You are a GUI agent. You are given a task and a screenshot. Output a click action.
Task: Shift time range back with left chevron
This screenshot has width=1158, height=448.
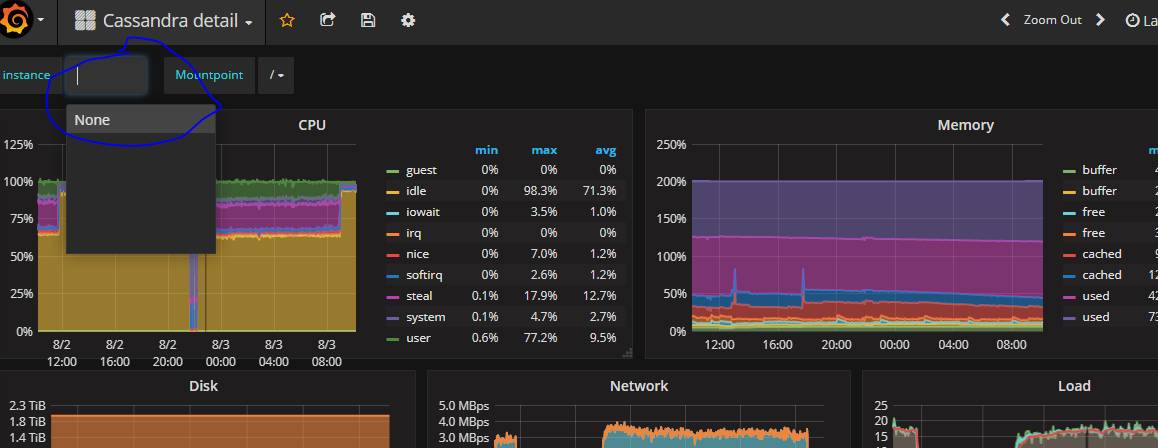coord(1005,20)
